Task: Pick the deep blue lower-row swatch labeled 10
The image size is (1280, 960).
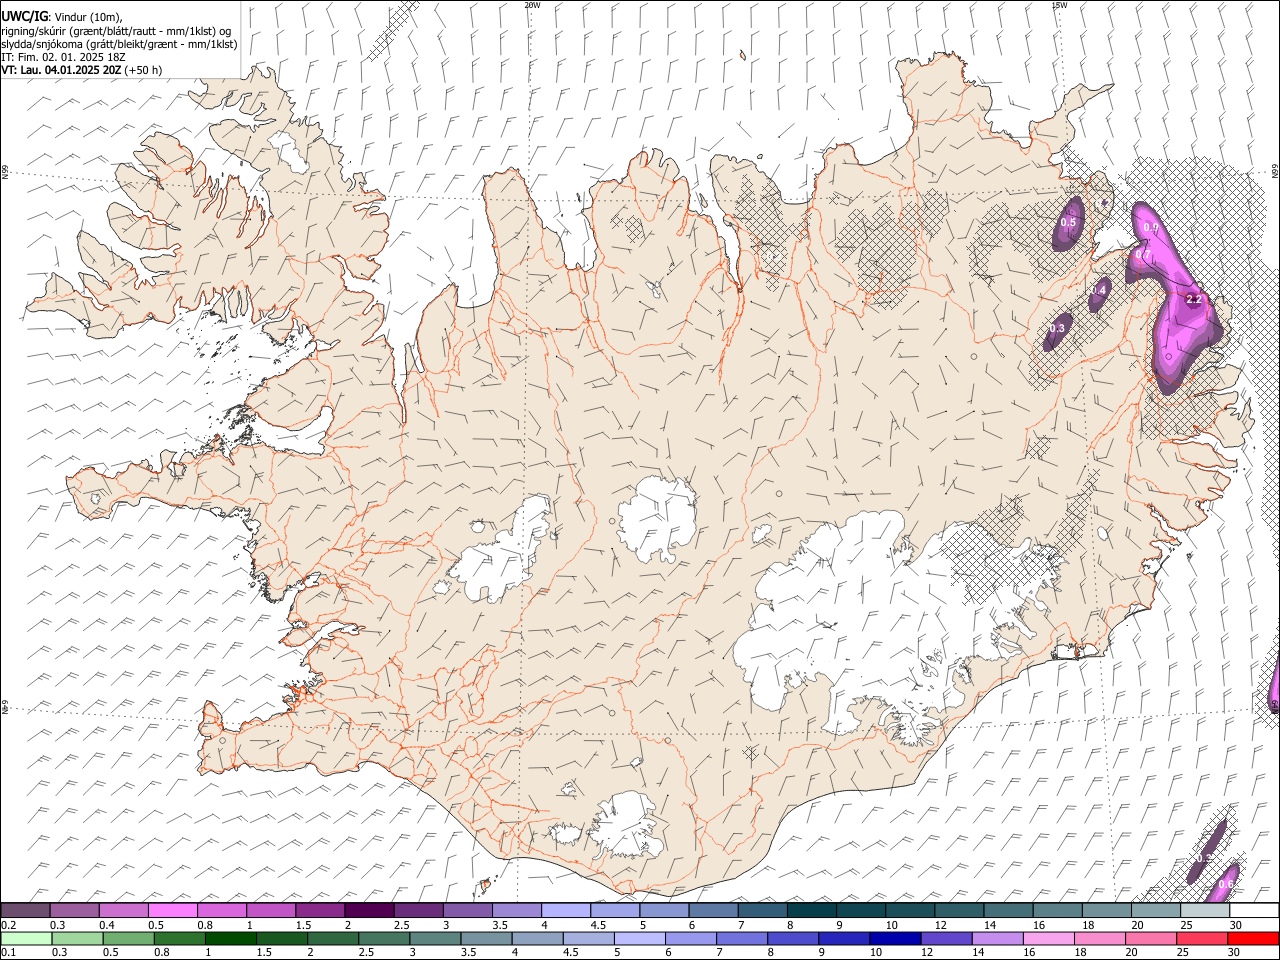Action: pos(894,939)
